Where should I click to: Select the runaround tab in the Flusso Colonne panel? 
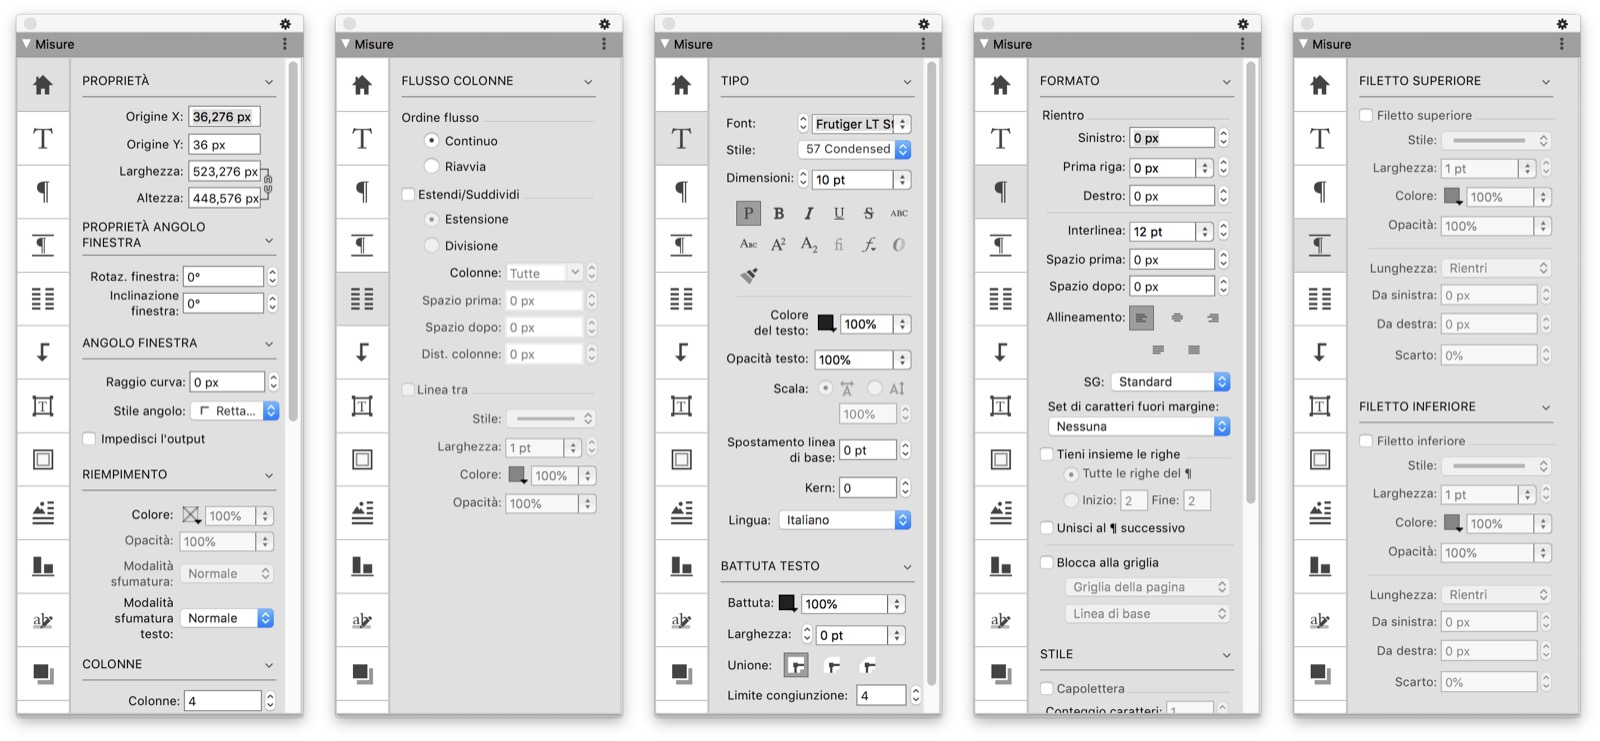[362, 513]
